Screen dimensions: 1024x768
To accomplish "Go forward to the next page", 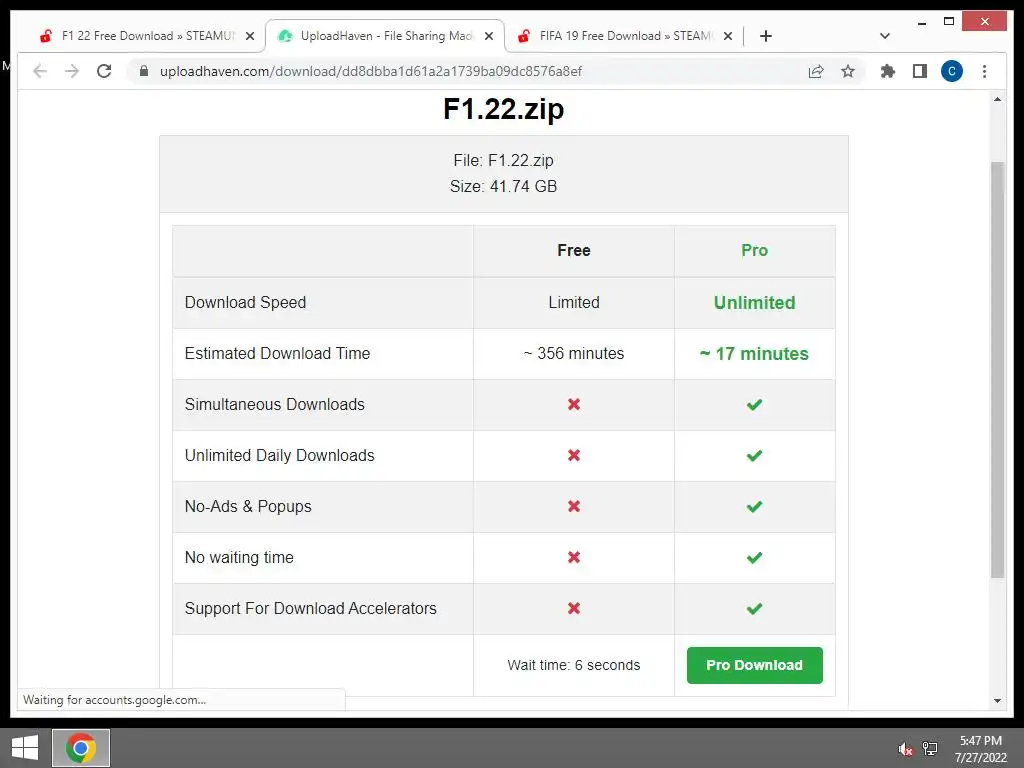I will [72, 71].
